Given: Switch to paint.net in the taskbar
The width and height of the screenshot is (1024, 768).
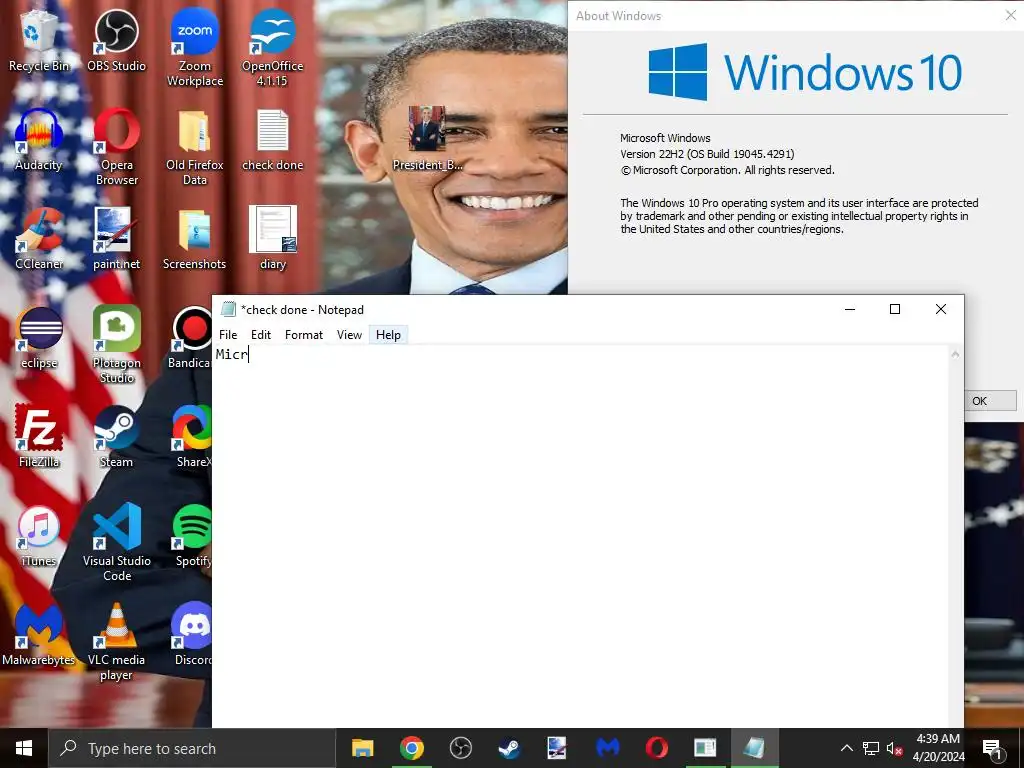Looking at the screenshot, I should pyautogui.click(x=558, y=748).
